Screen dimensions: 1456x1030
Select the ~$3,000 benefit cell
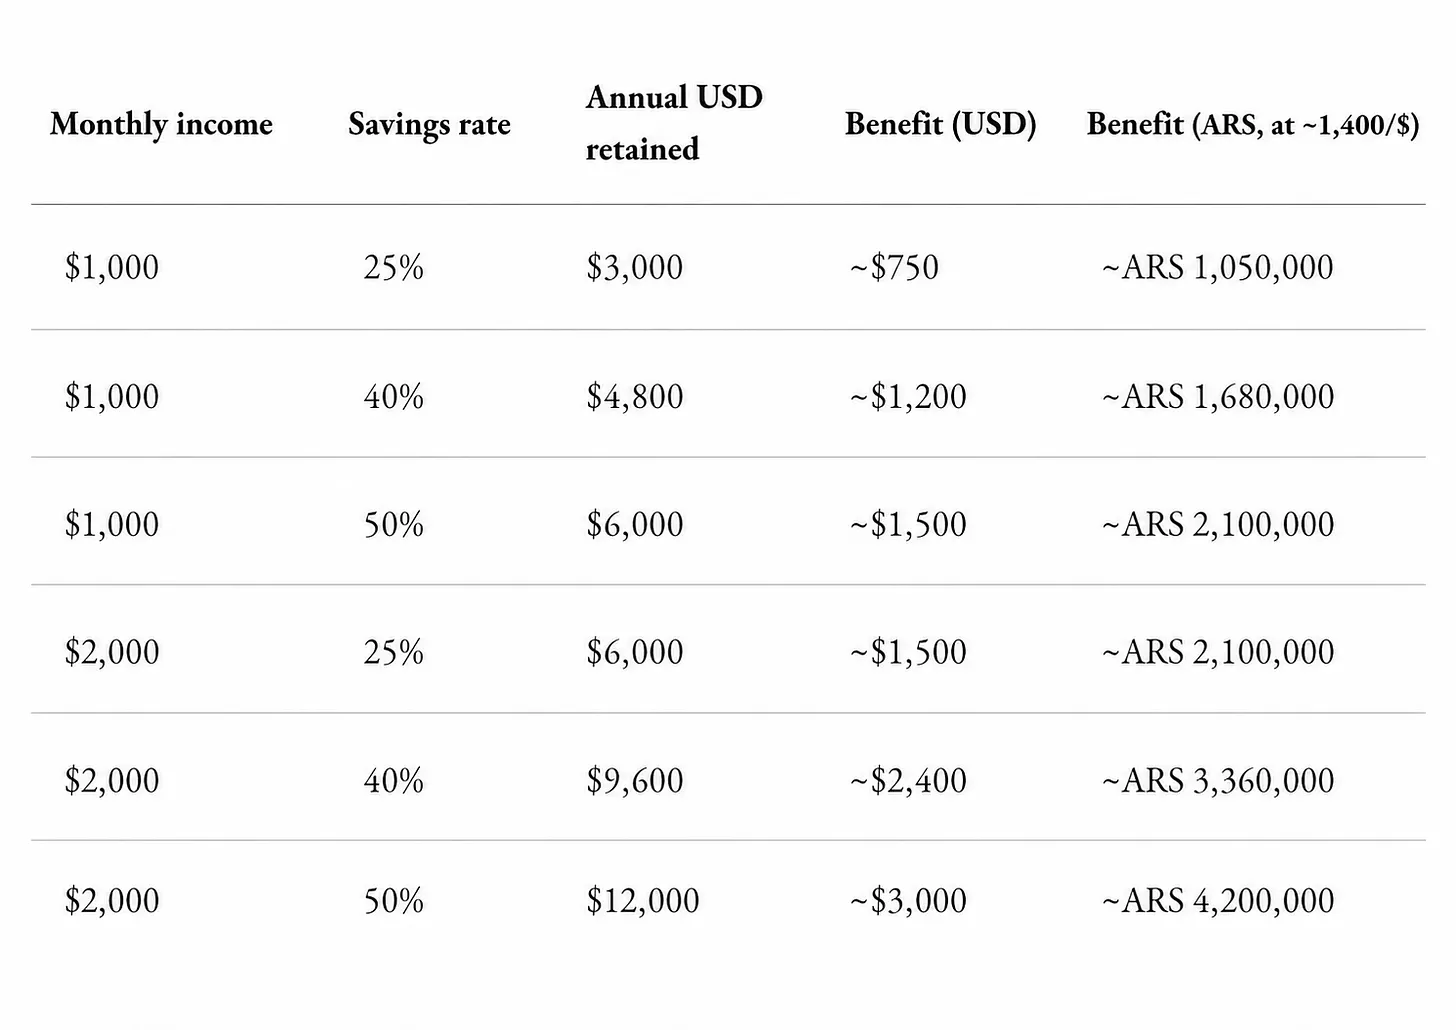(908, 900)
